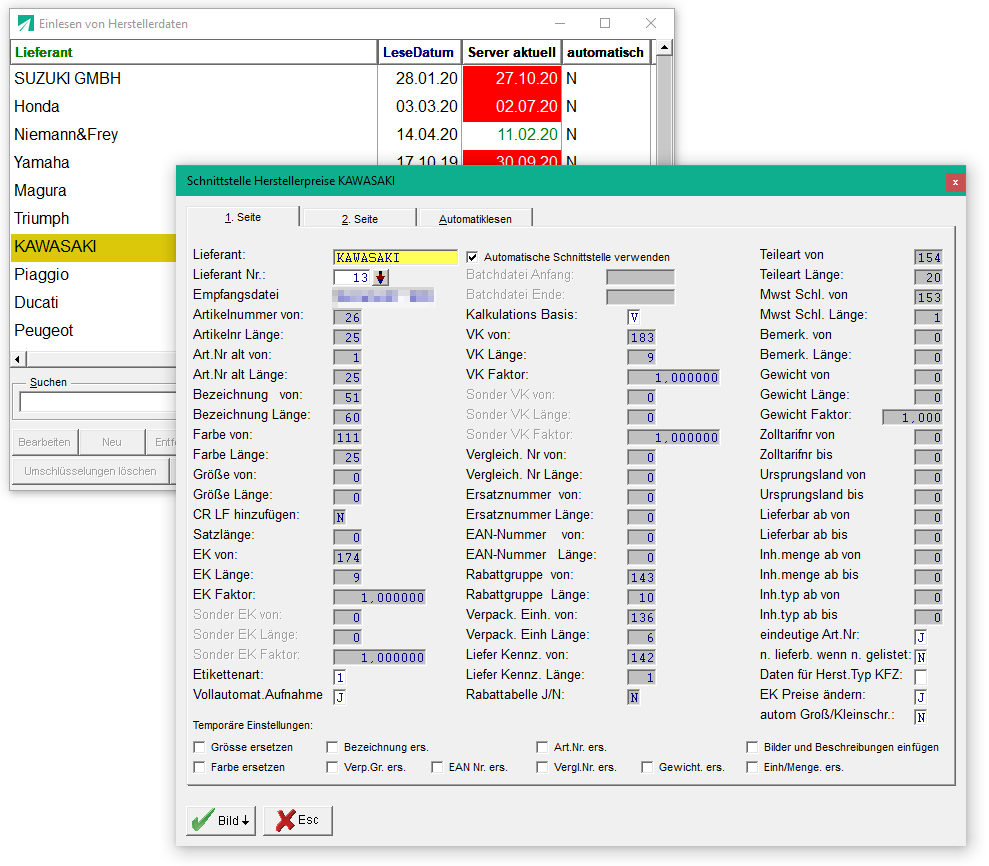Click the Lieferant Nr. field showing 13

(x=353, y=278)
